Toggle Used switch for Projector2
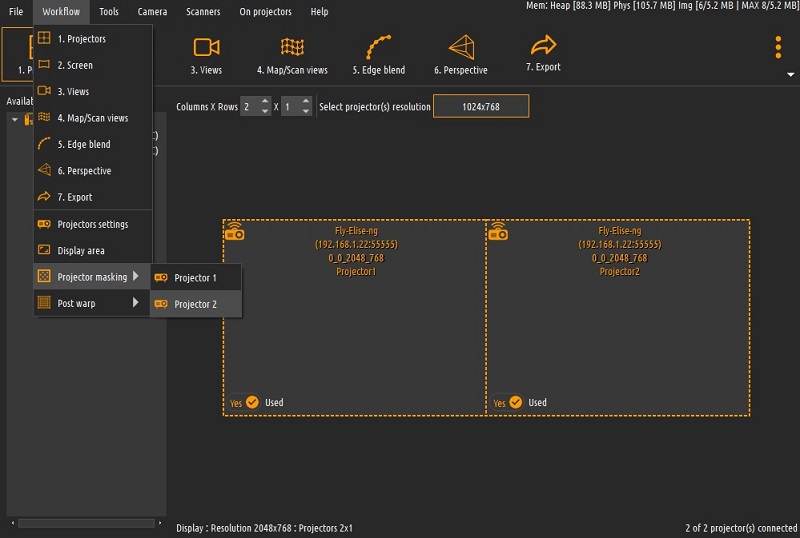The image size is (800, 538). 508,403
